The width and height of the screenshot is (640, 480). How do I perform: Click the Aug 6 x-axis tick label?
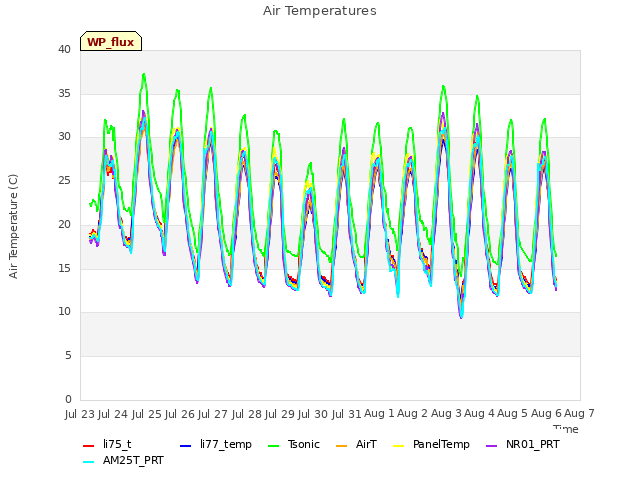pos(546,414)
